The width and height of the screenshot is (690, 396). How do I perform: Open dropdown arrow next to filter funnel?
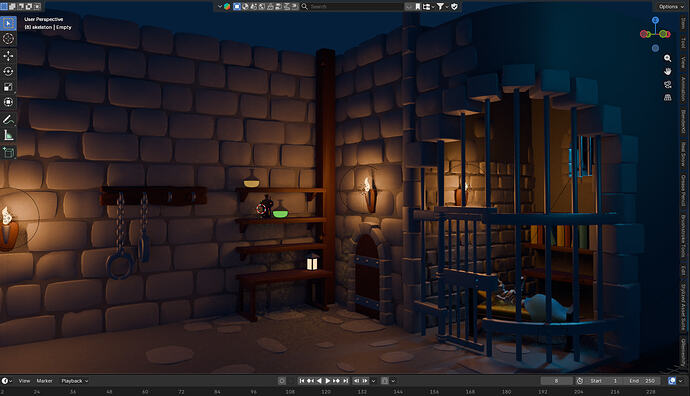pyautogui.click(x=447, y=7)
